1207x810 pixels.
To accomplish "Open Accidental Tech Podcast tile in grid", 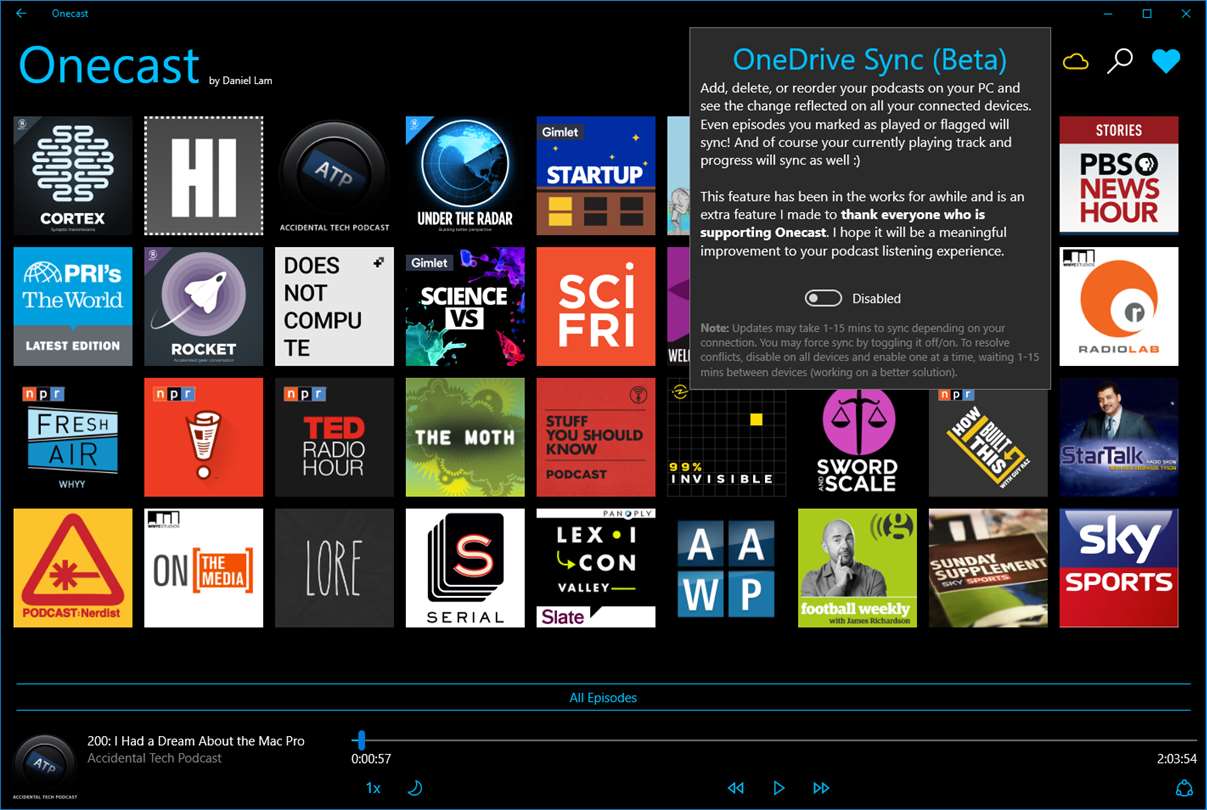I will pyautogui.click(x=334, y=175).
